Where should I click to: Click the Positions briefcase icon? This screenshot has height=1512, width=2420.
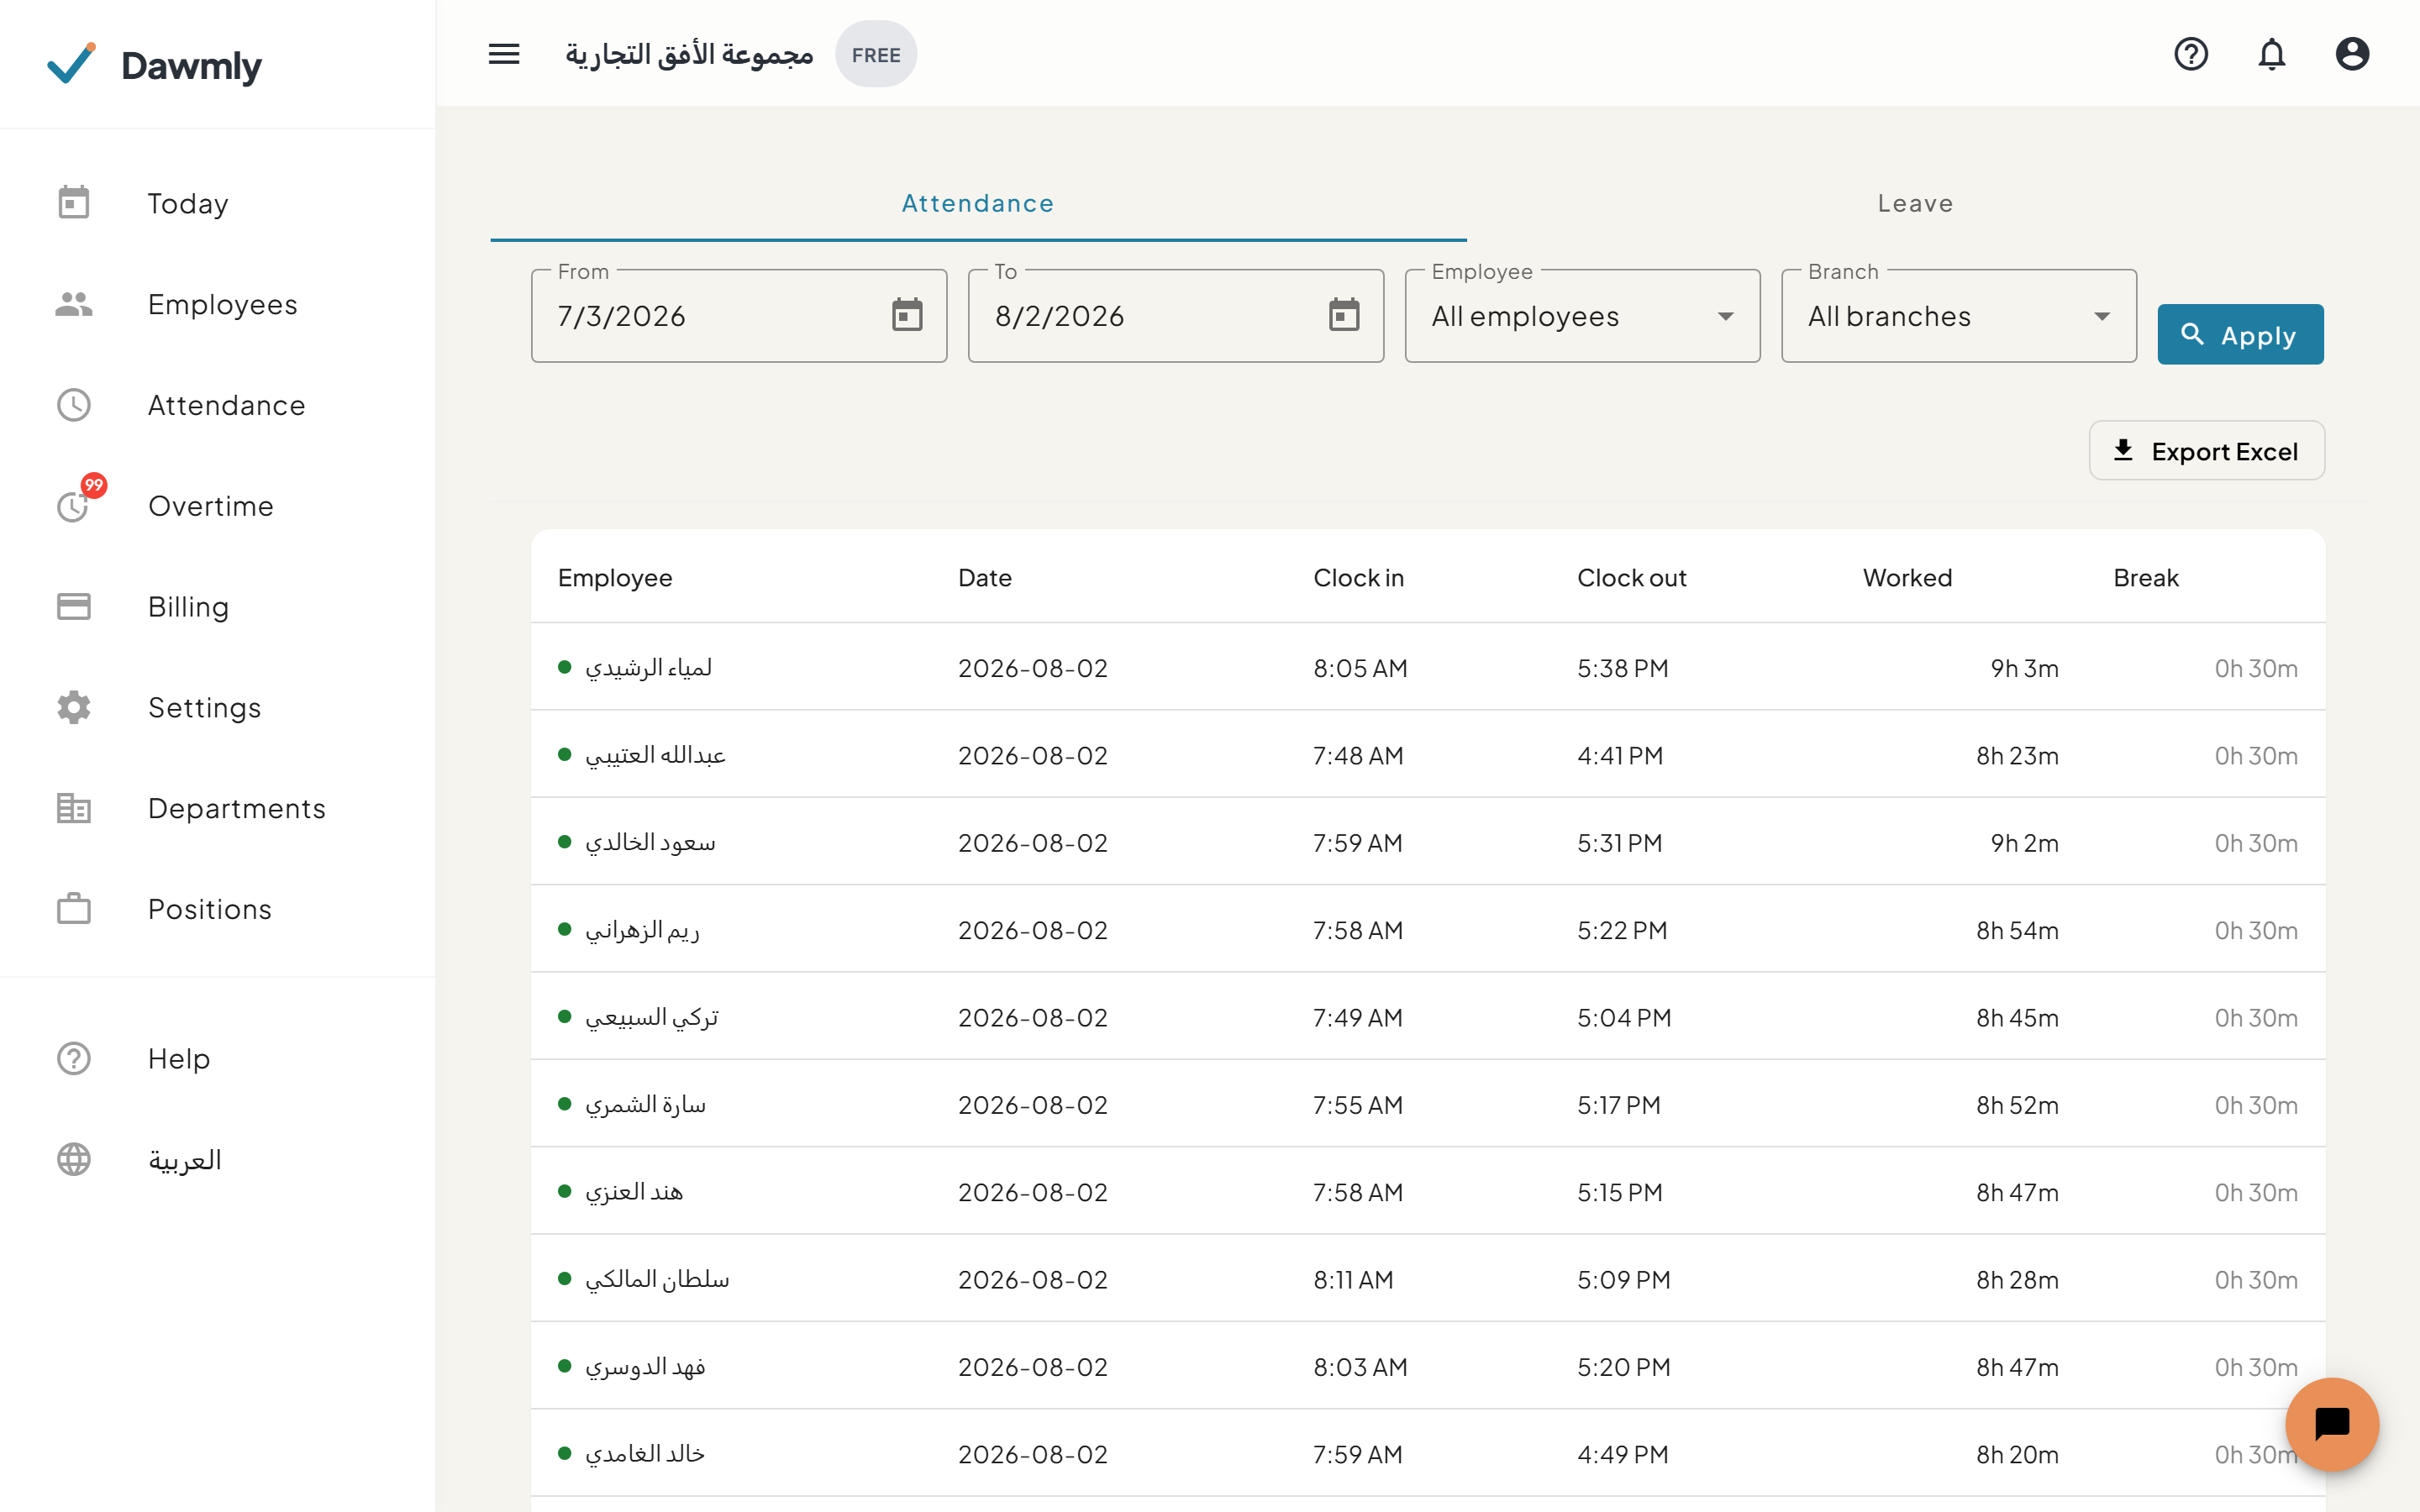click(74, 909)
